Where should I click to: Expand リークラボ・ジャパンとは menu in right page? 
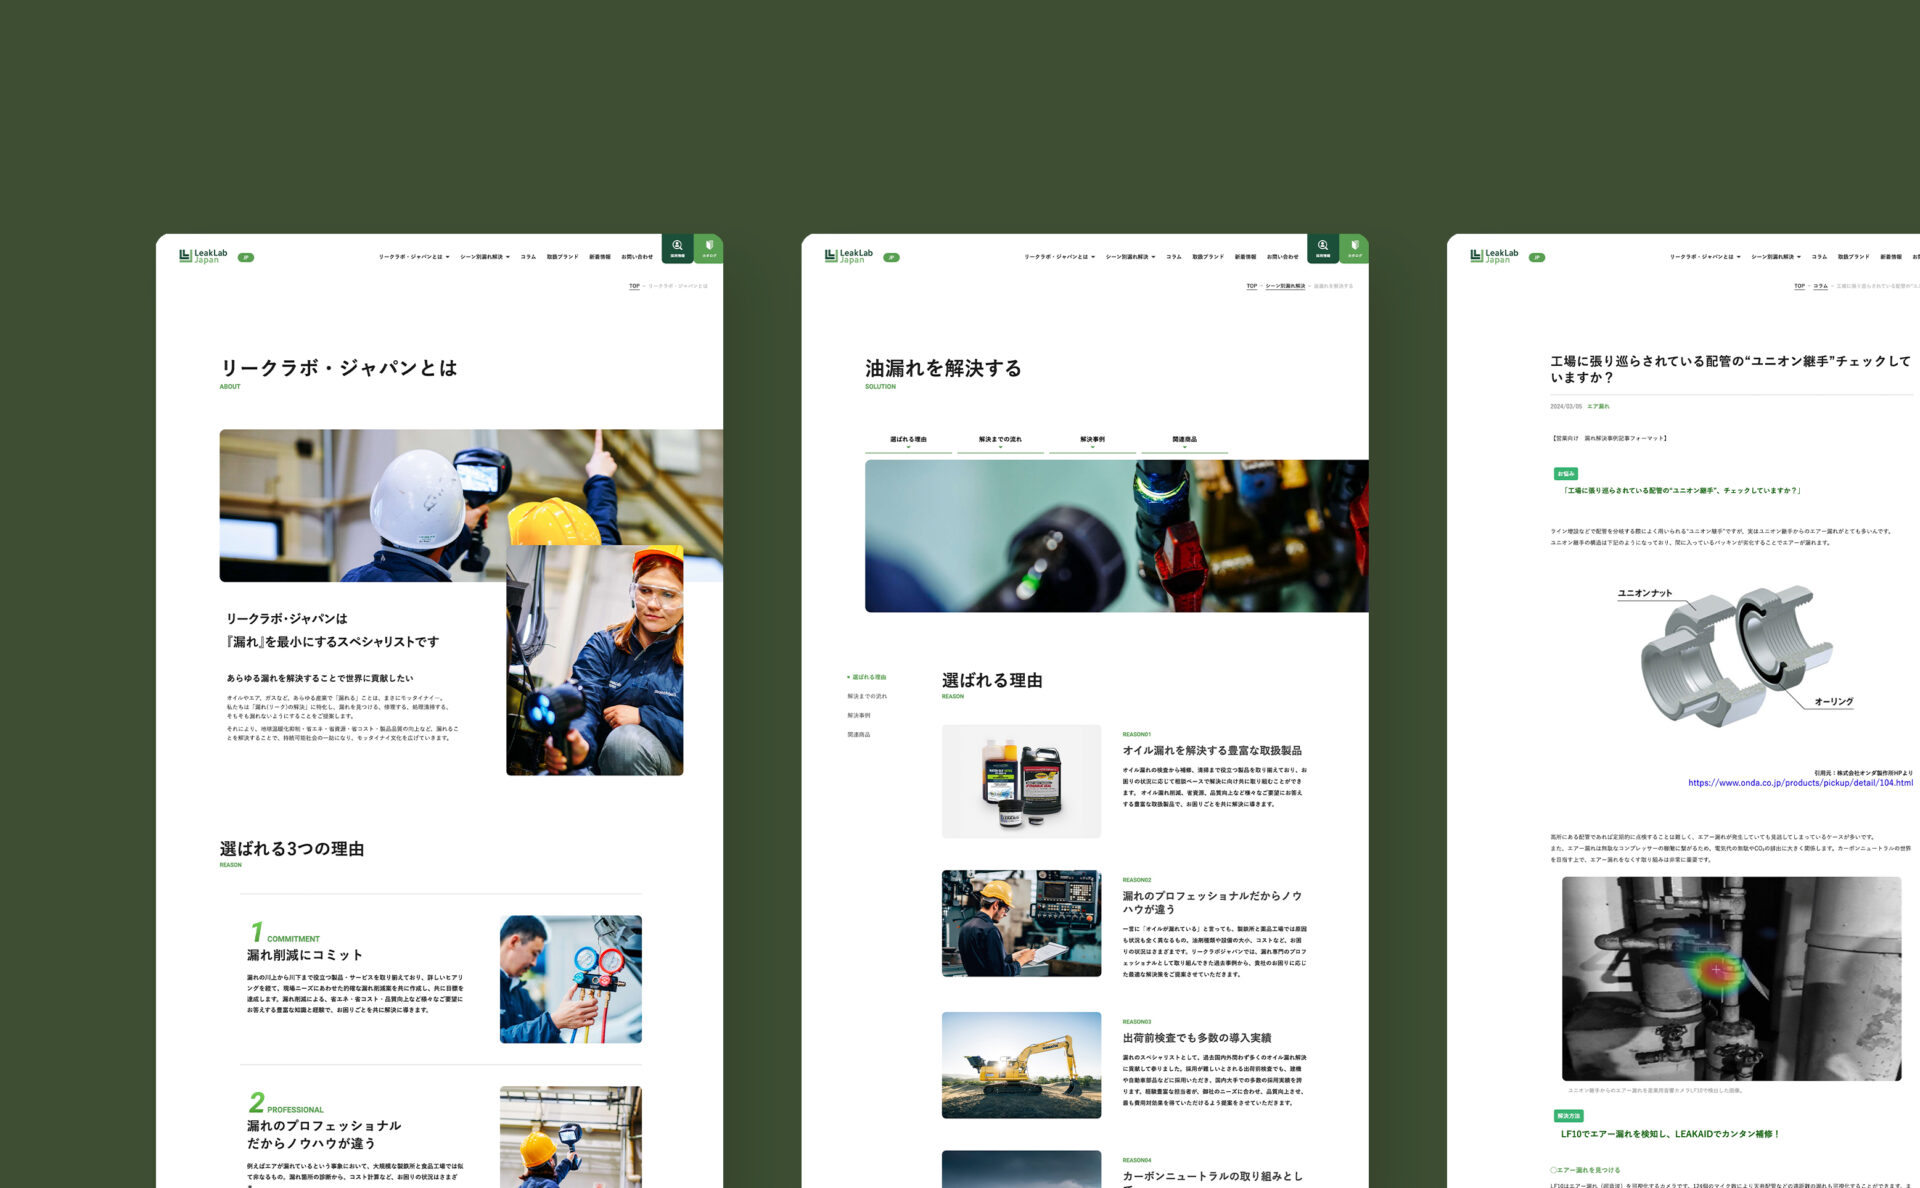1705,257
